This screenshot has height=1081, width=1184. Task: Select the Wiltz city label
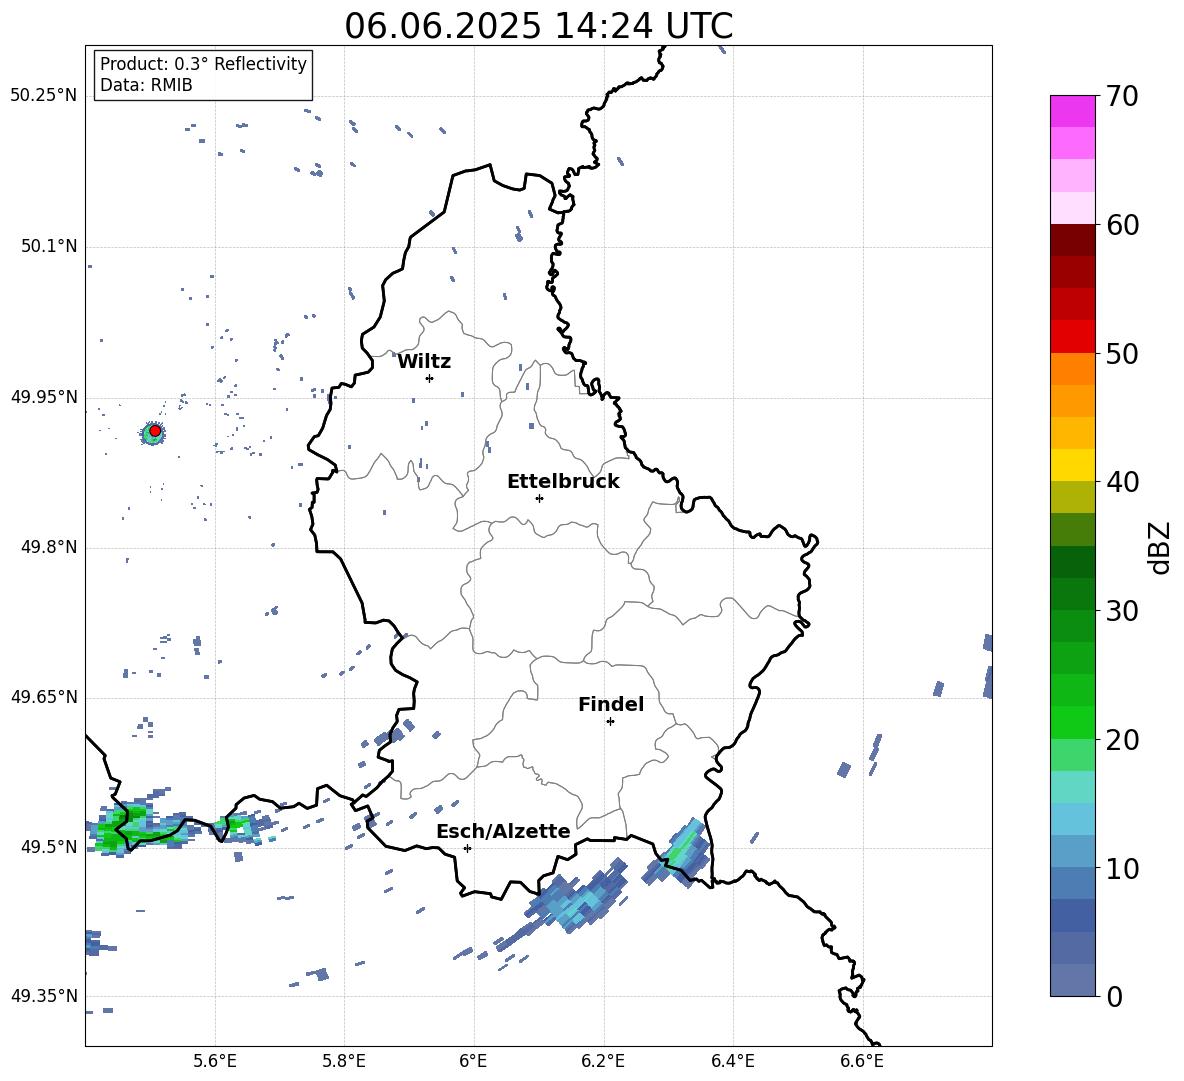point(424,362)
